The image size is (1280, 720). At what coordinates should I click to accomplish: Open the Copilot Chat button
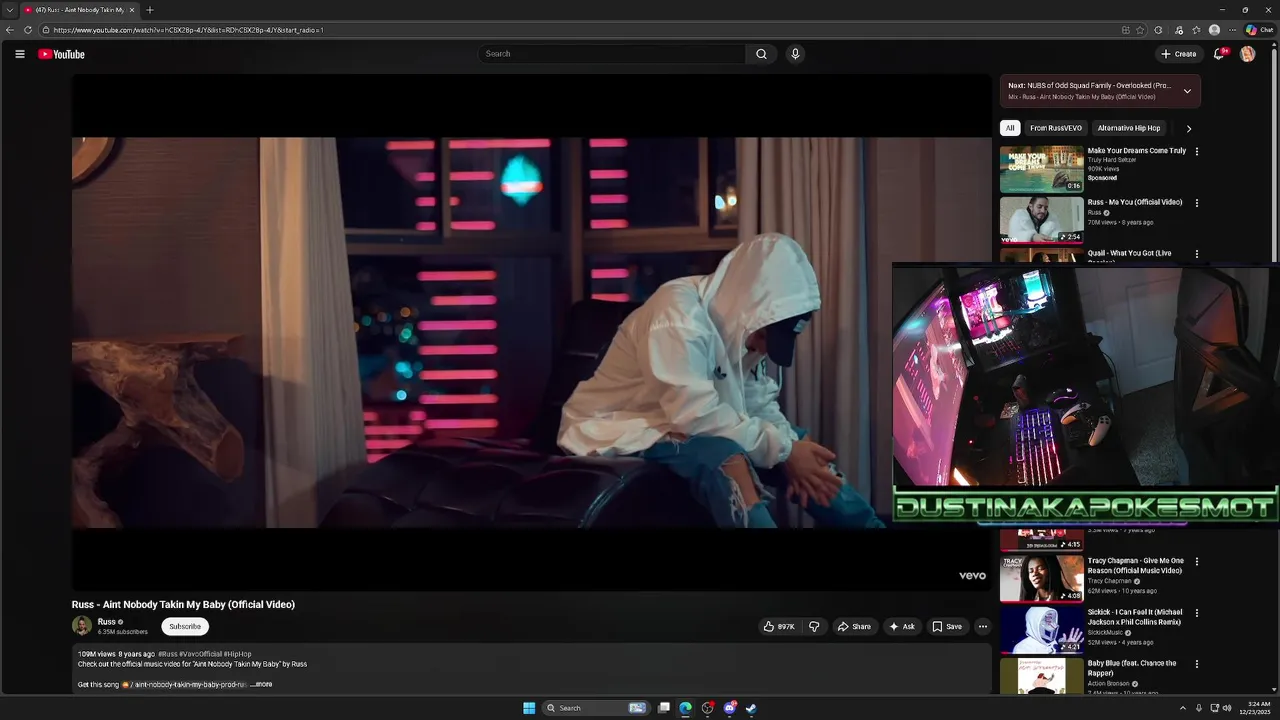(1259, 30)
